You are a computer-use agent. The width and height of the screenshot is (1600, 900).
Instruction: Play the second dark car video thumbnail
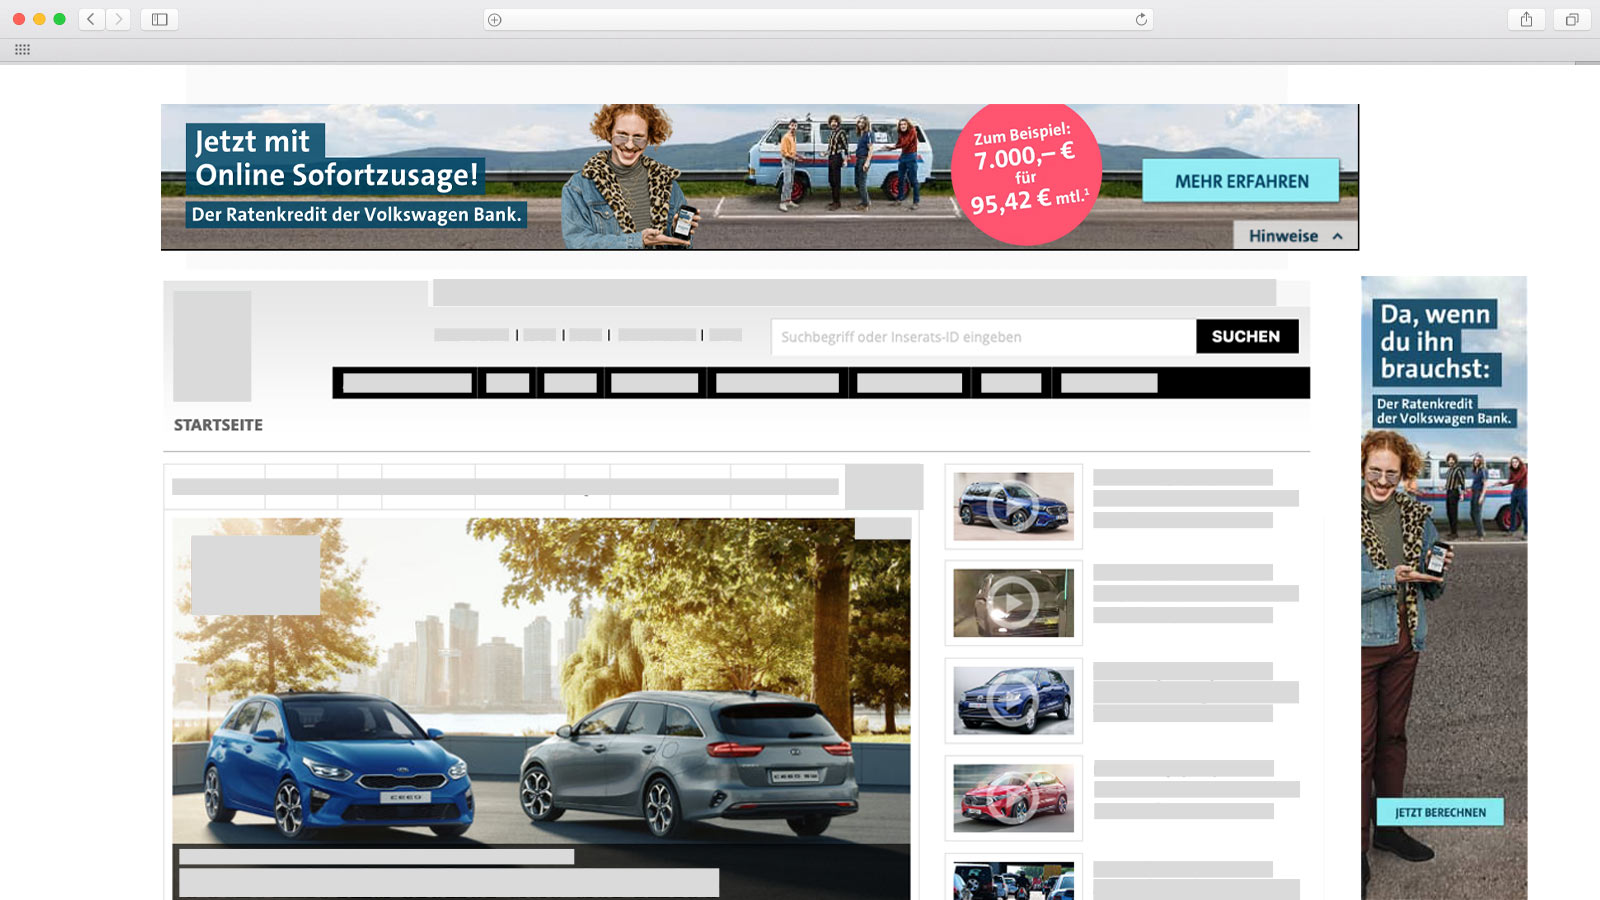1013,603
